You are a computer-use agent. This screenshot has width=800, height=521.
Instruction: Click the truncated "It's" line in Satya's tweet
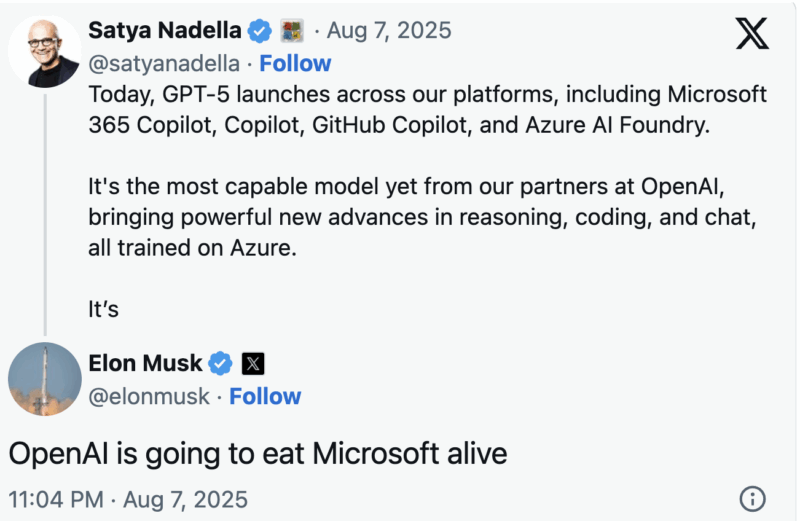click(104, 309)
